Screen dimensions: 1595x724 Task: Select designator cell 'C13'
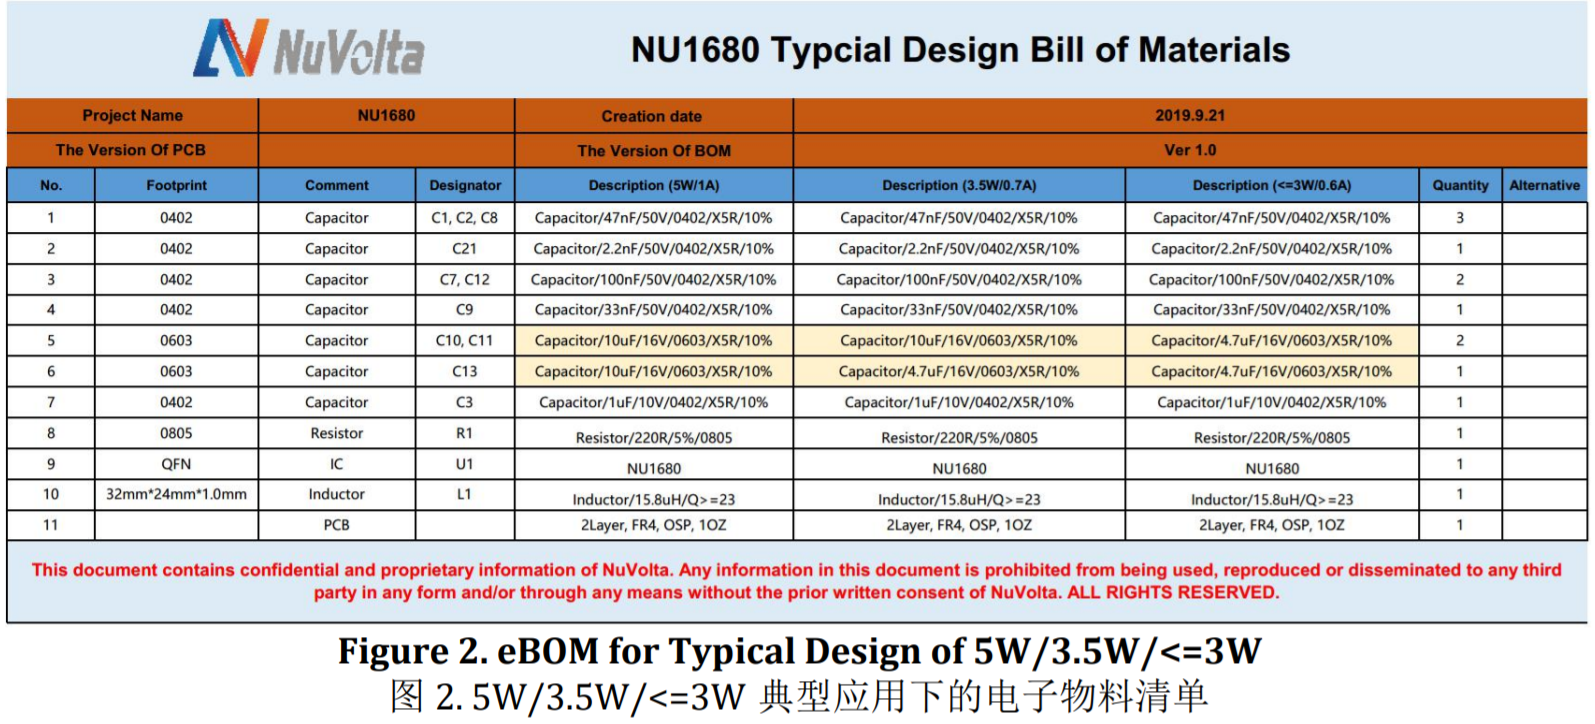tap(465, 371)
